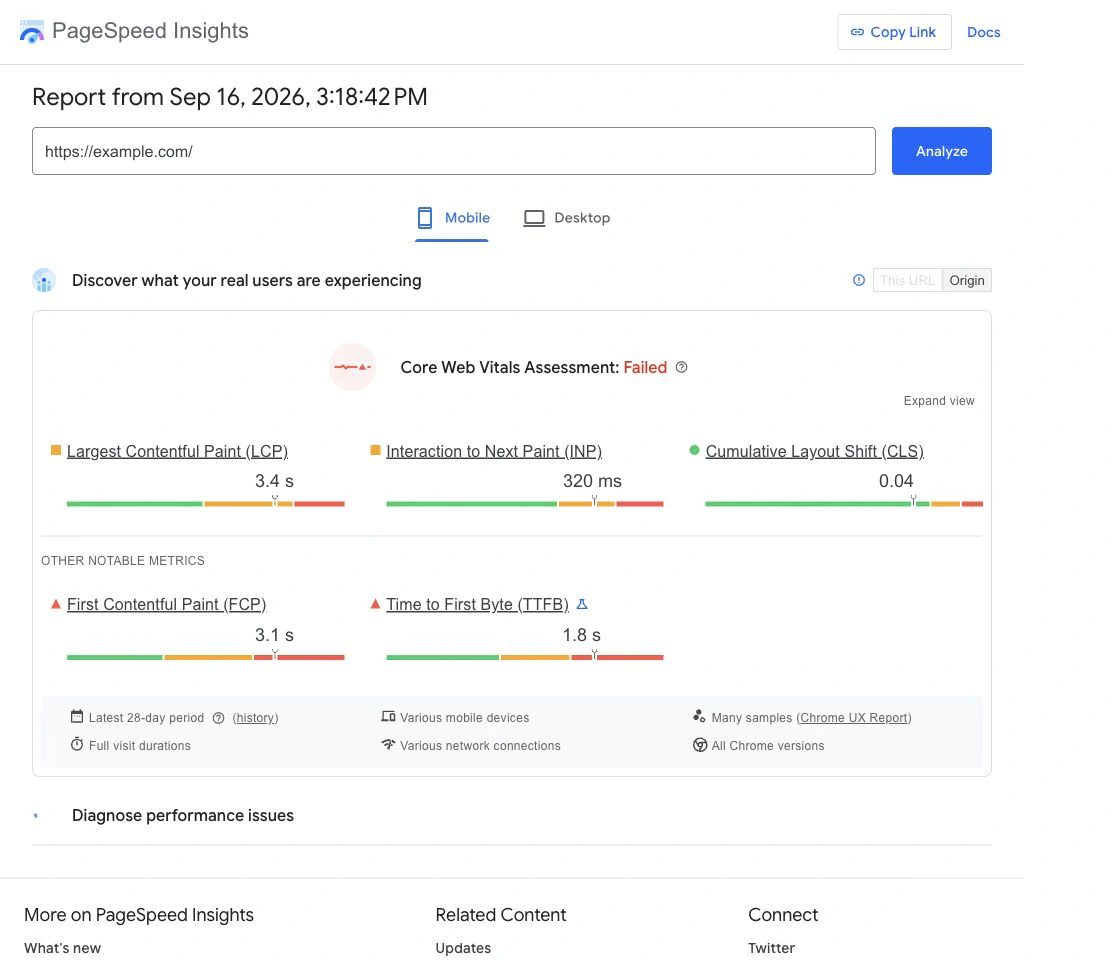
Task: Click the Failed assessment status text
Action: point(645,367)
